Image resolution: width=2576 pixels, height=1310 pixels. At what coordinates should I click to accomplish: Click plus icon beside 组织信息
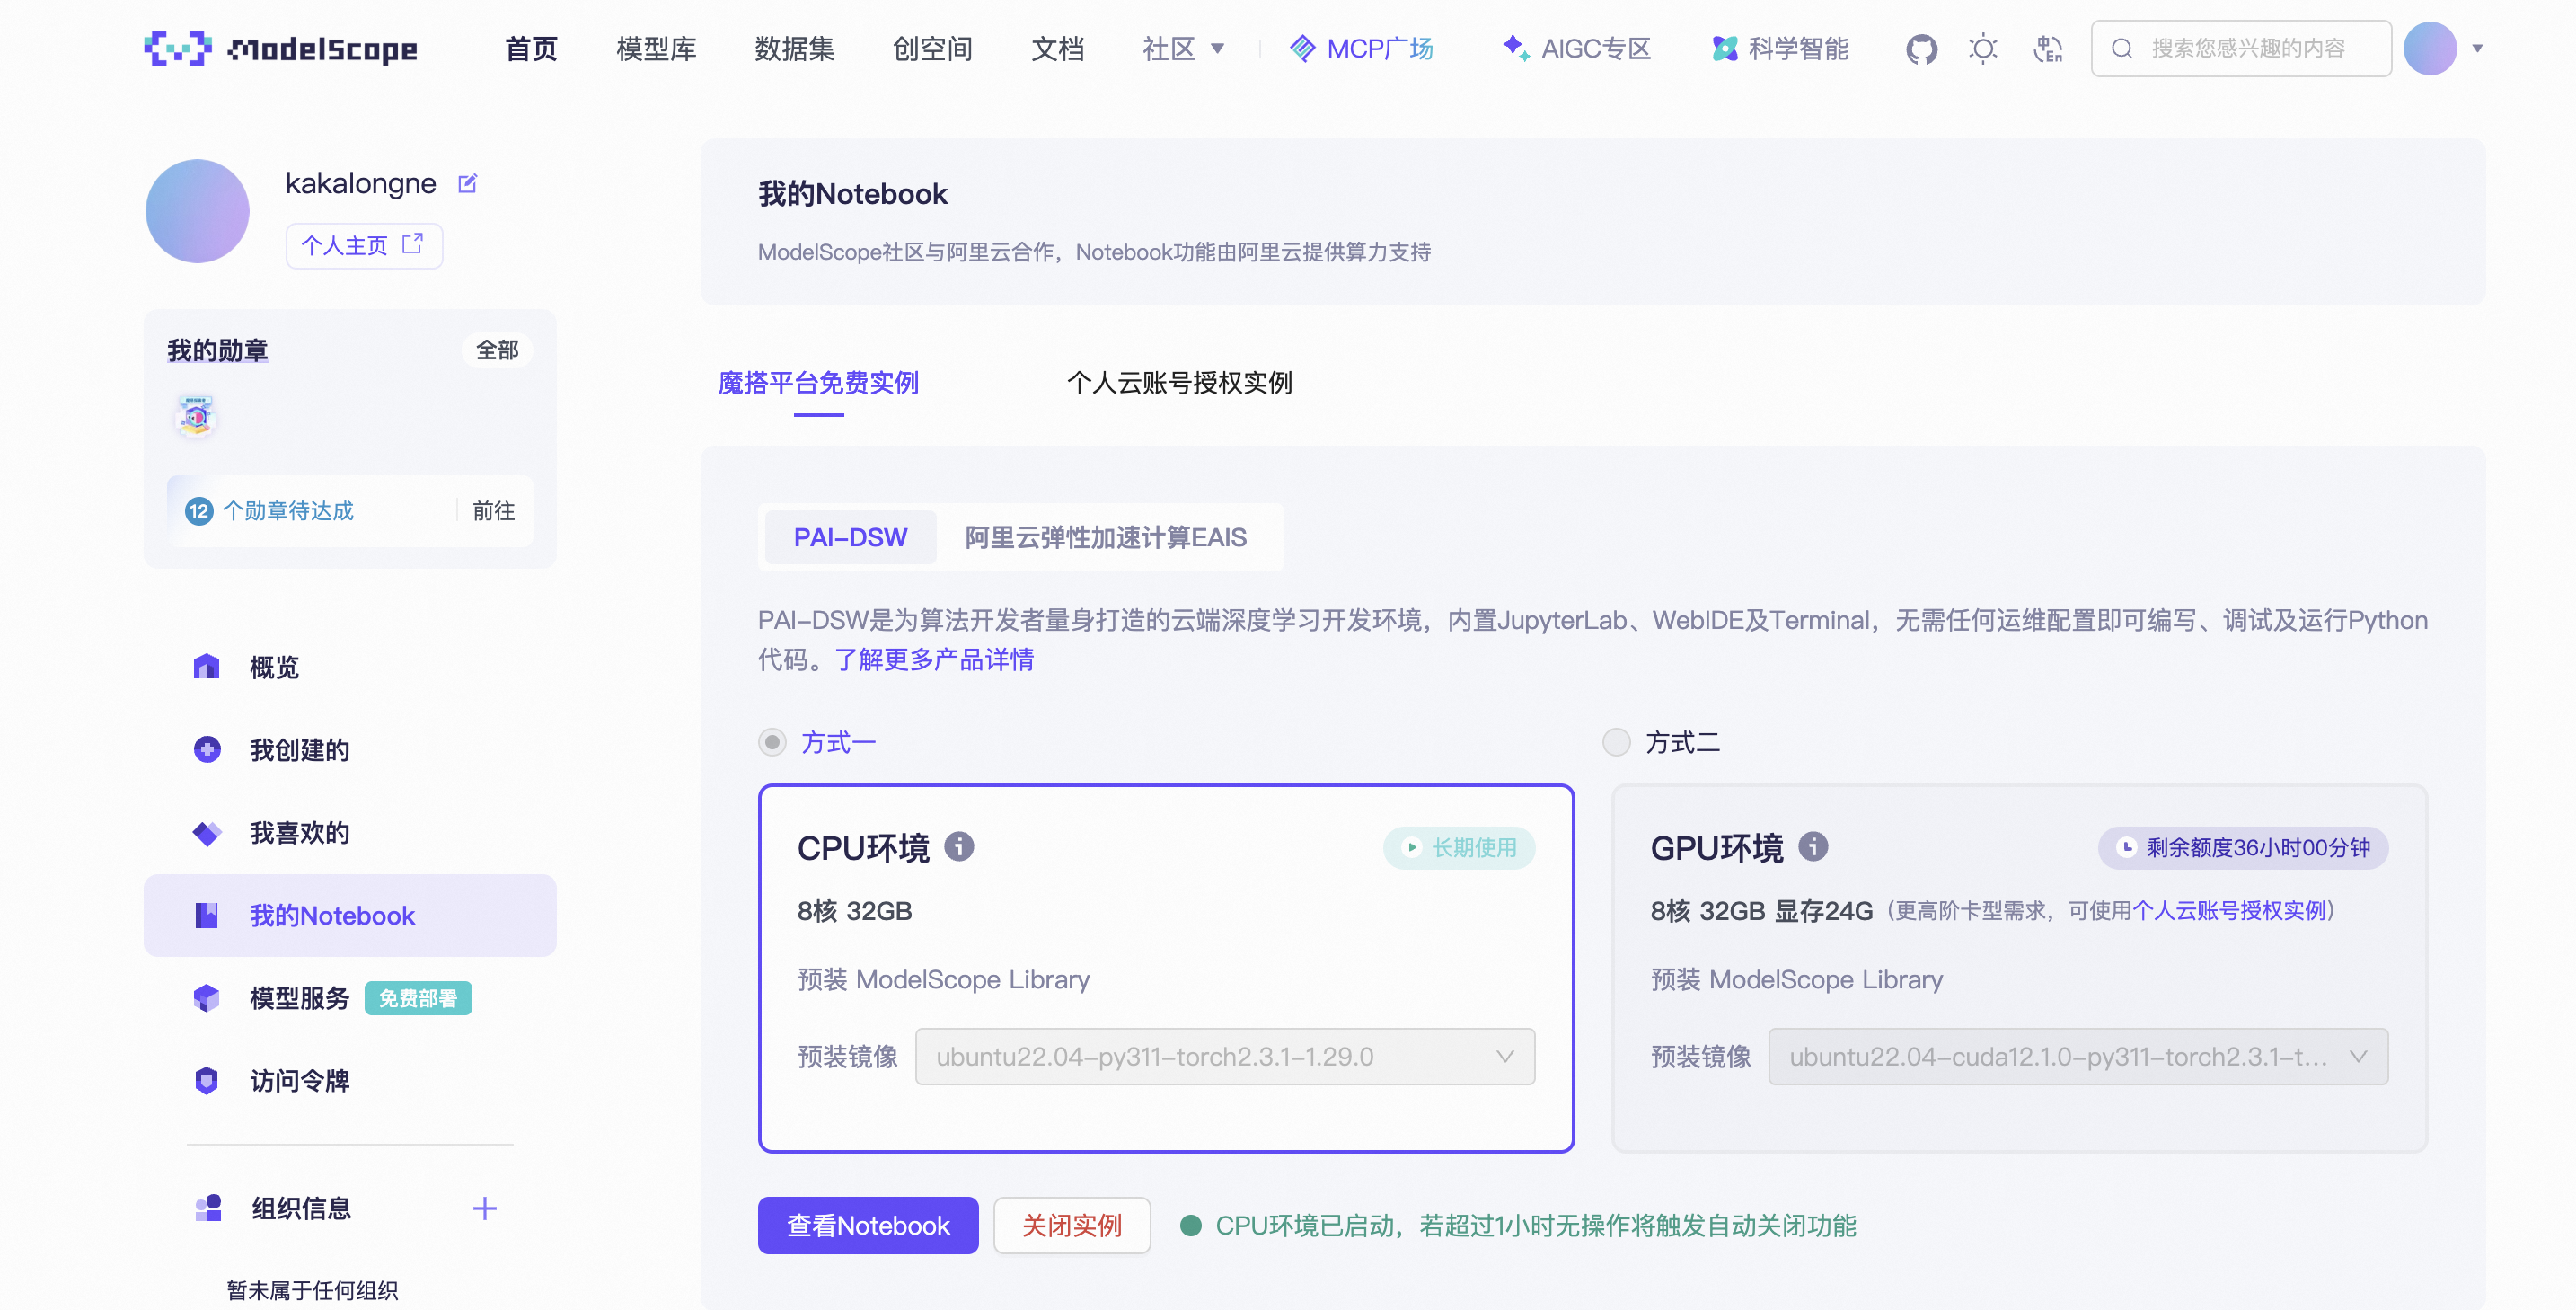[x=484, y=1208]
